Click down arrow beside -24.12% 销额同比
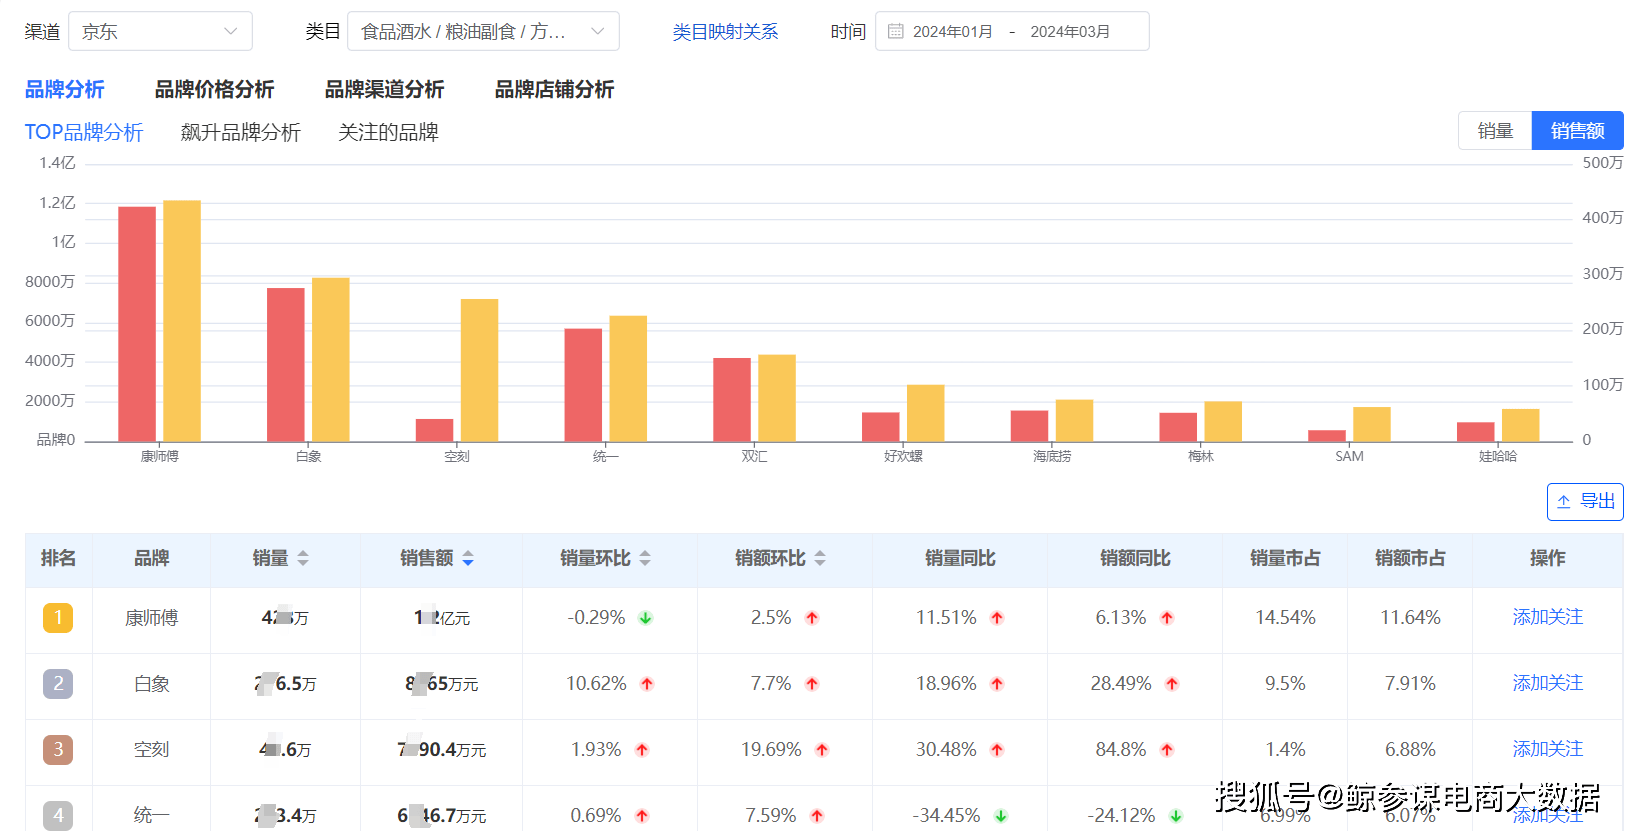 coord(1176,816)
